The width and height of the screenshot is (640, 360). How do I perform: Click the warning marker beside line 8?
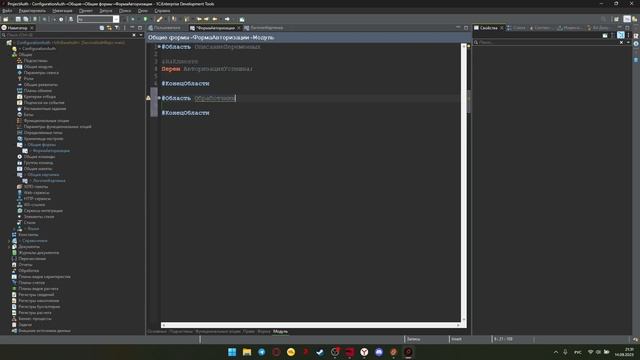(x=148, y=98)
